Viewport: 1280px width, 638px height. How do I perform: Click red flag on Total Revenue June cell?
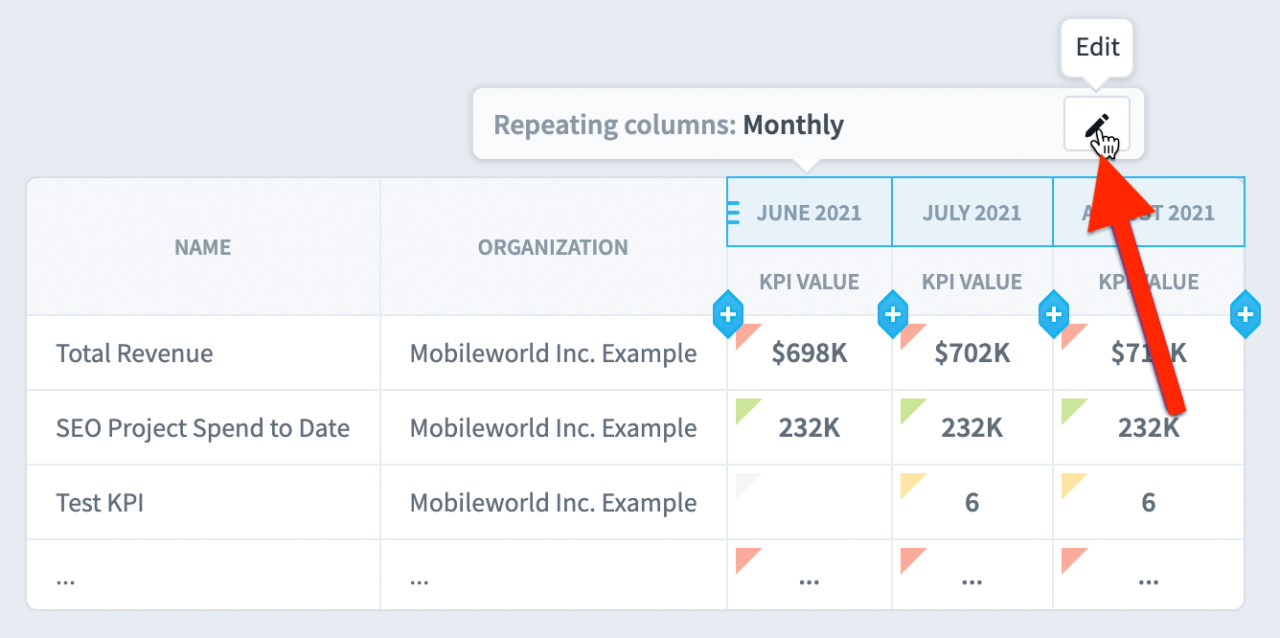[x=749, y=336]
